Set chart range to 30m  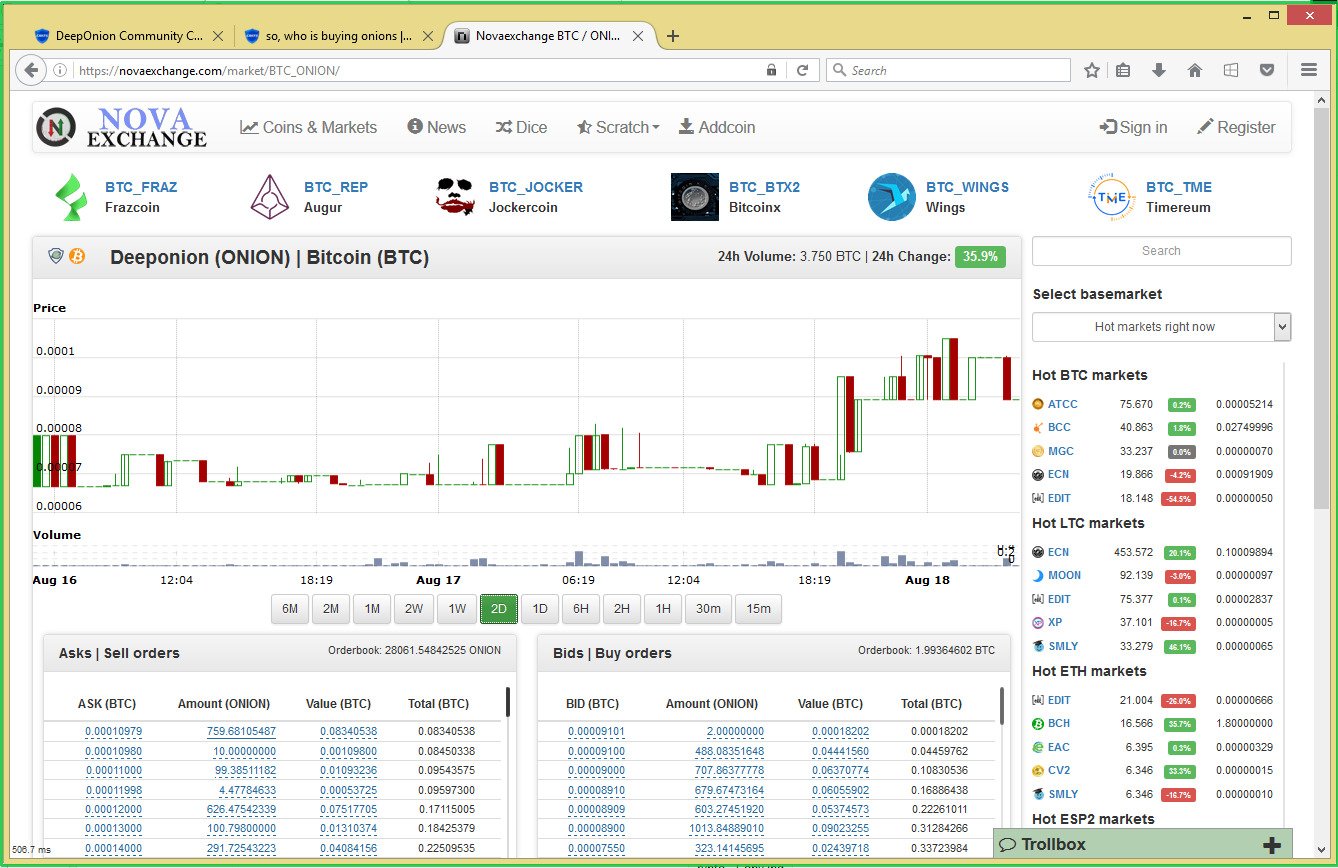[709, 609]
